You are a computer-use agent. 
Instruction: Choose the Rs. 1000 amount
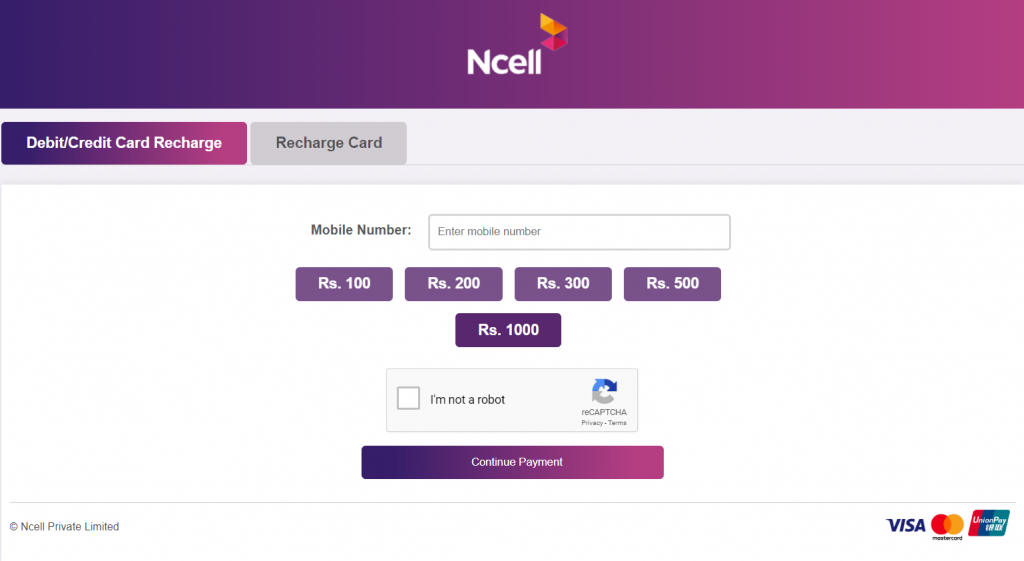click(x=508, y=330)
